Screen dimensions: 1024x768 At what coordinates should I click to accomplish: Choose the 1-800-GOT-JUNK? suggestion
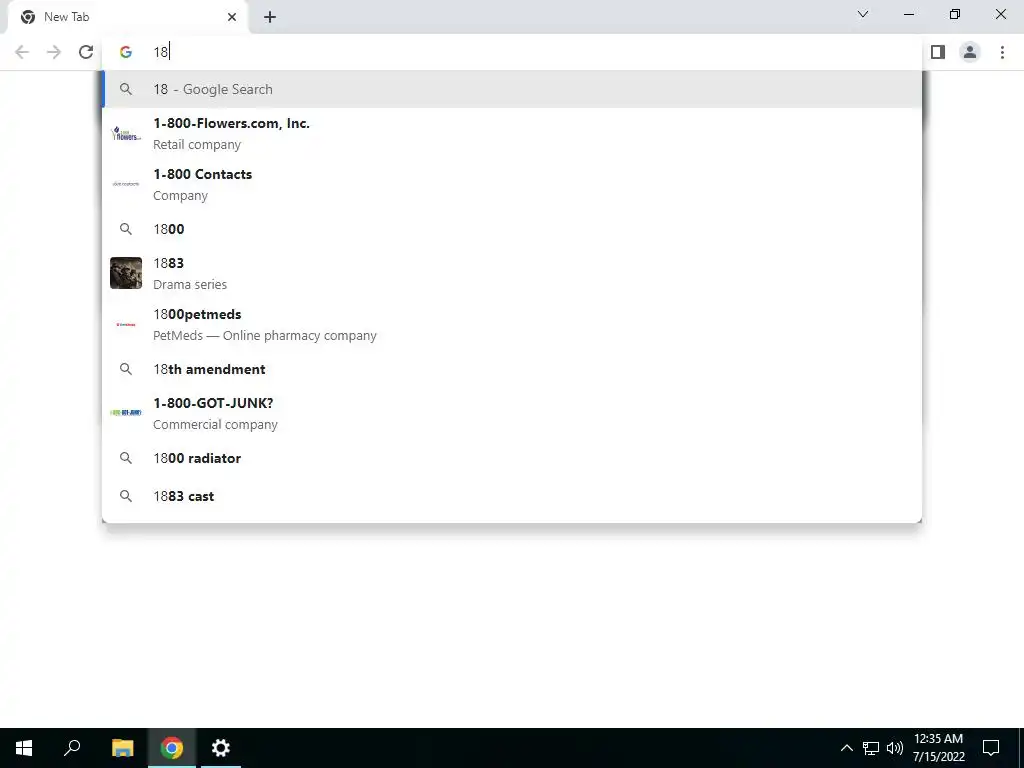tap(512, 413)
